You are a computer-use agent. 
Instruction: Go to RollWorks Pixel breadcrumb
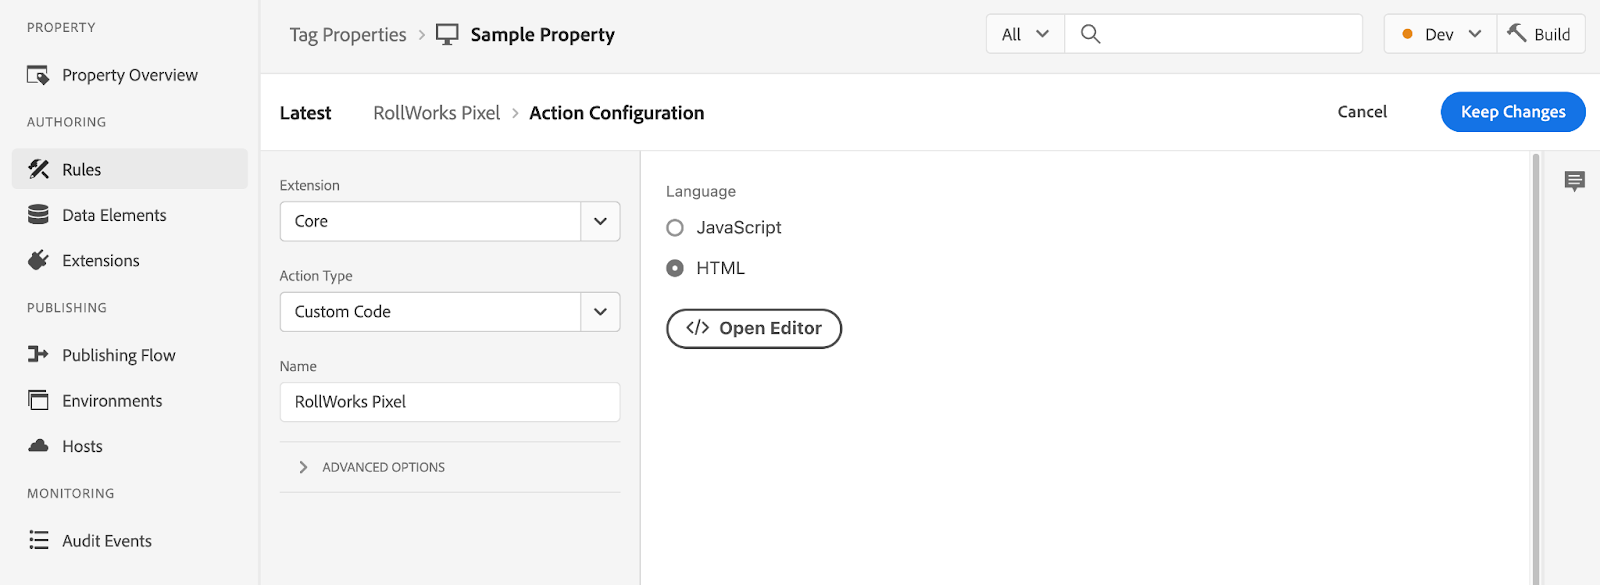tap(436, 113)
